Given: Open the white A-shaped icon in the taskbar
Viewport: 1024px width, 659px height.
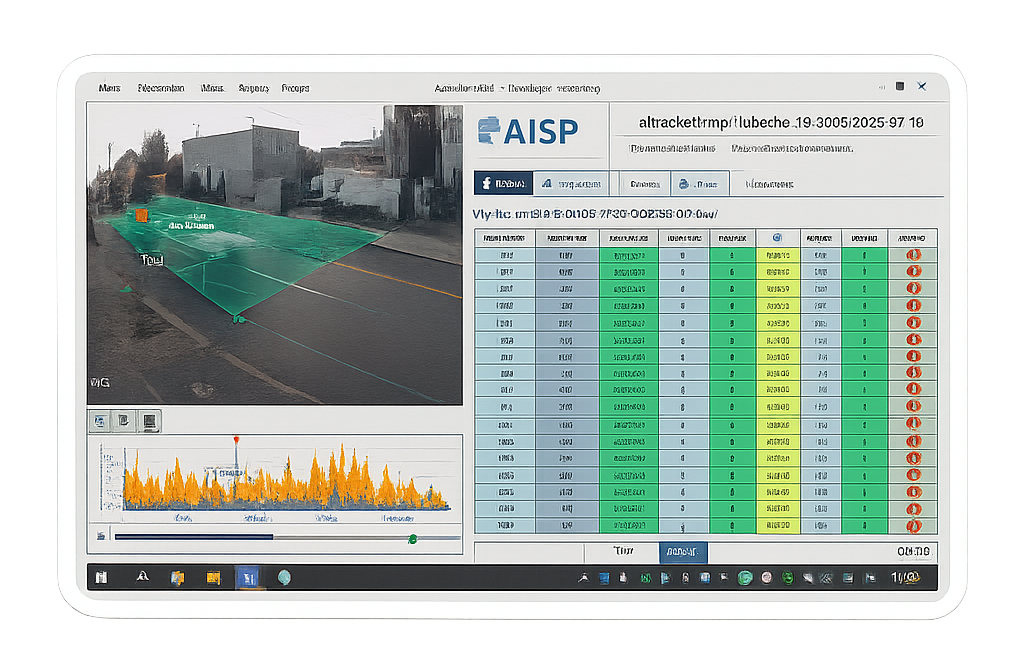Looking at the screenshot, I should click(x=142, y=577).
